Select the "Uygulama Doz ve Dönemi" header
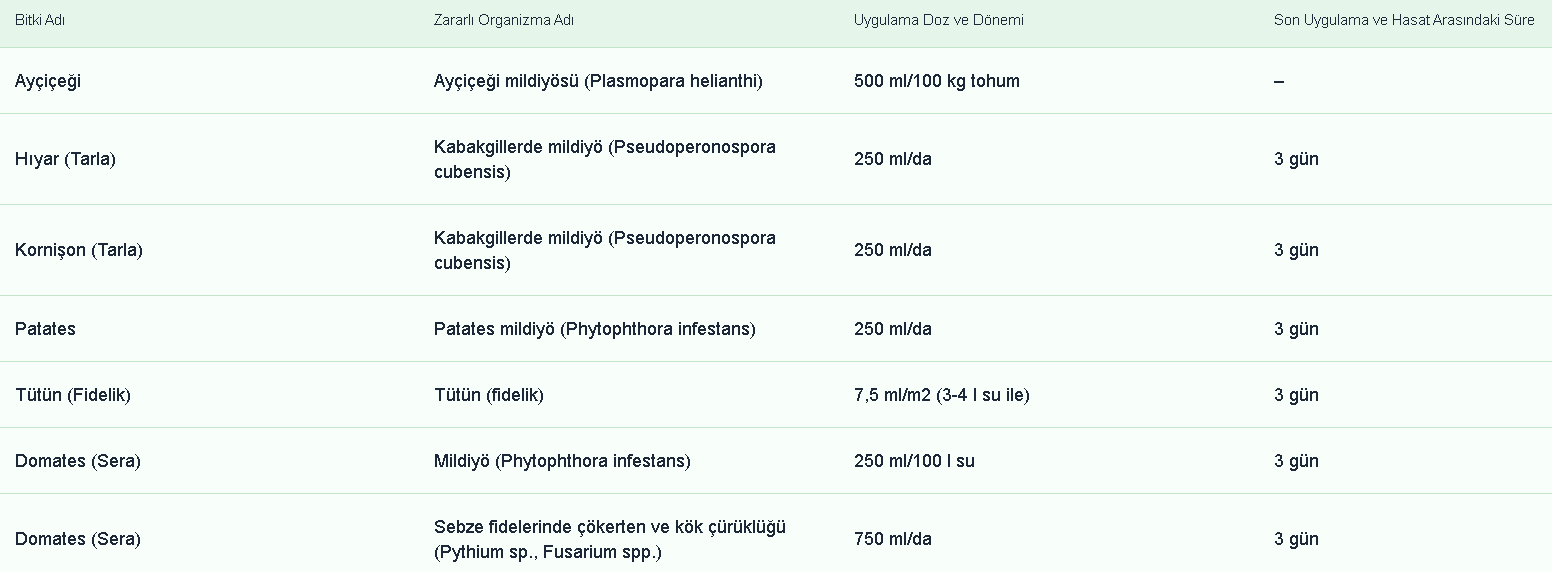This screenshot has width=1552, height=572. (939, 20)
